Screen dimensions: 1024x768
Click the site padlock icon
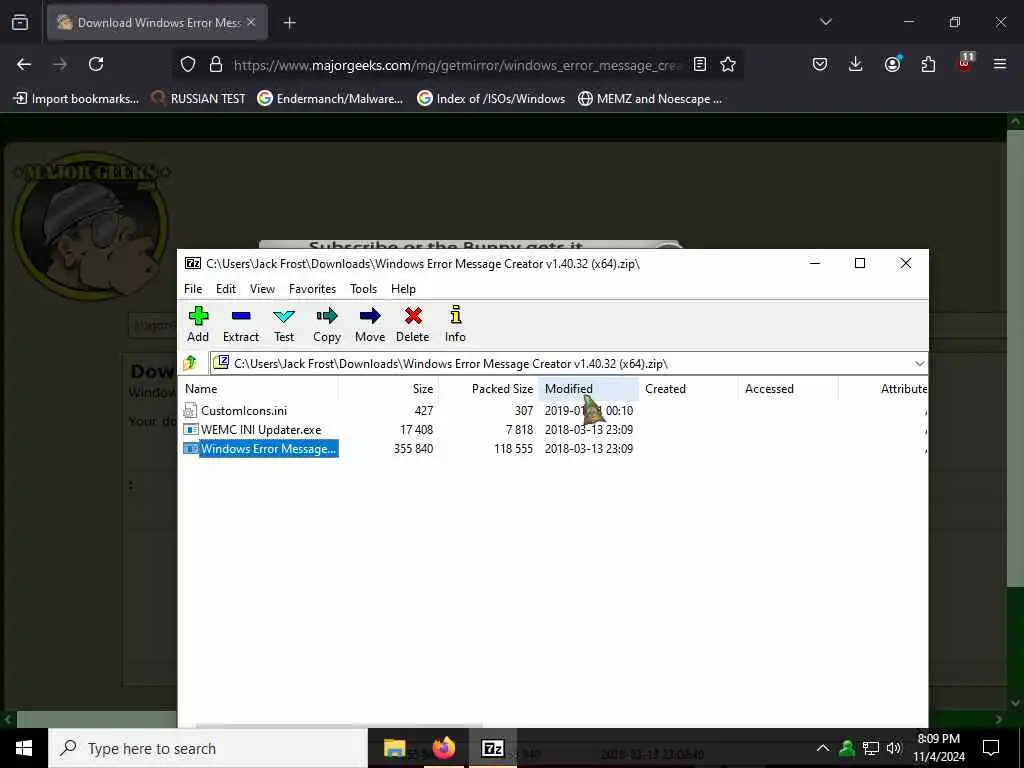(x=216, y=64)
